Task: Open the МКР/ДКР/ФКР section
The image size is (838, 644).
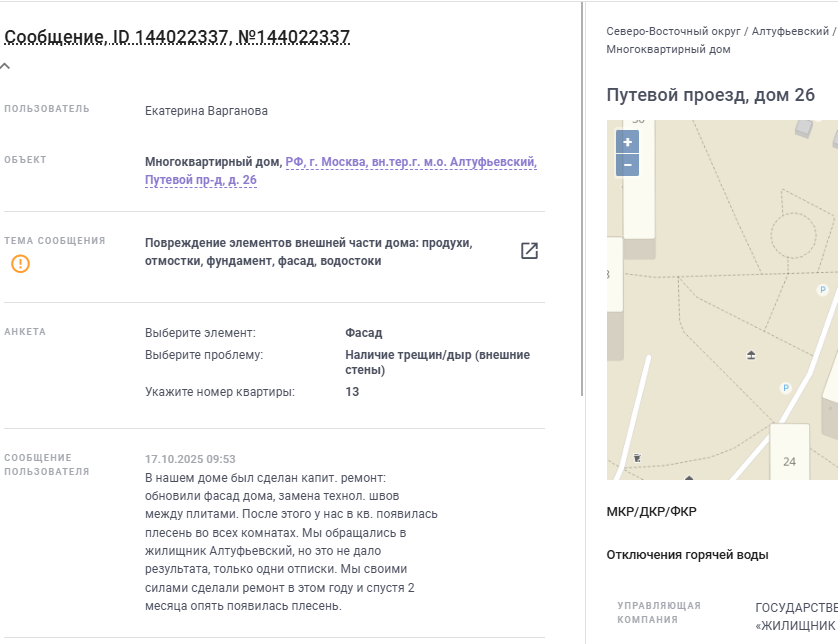Action: click(652, 512)
